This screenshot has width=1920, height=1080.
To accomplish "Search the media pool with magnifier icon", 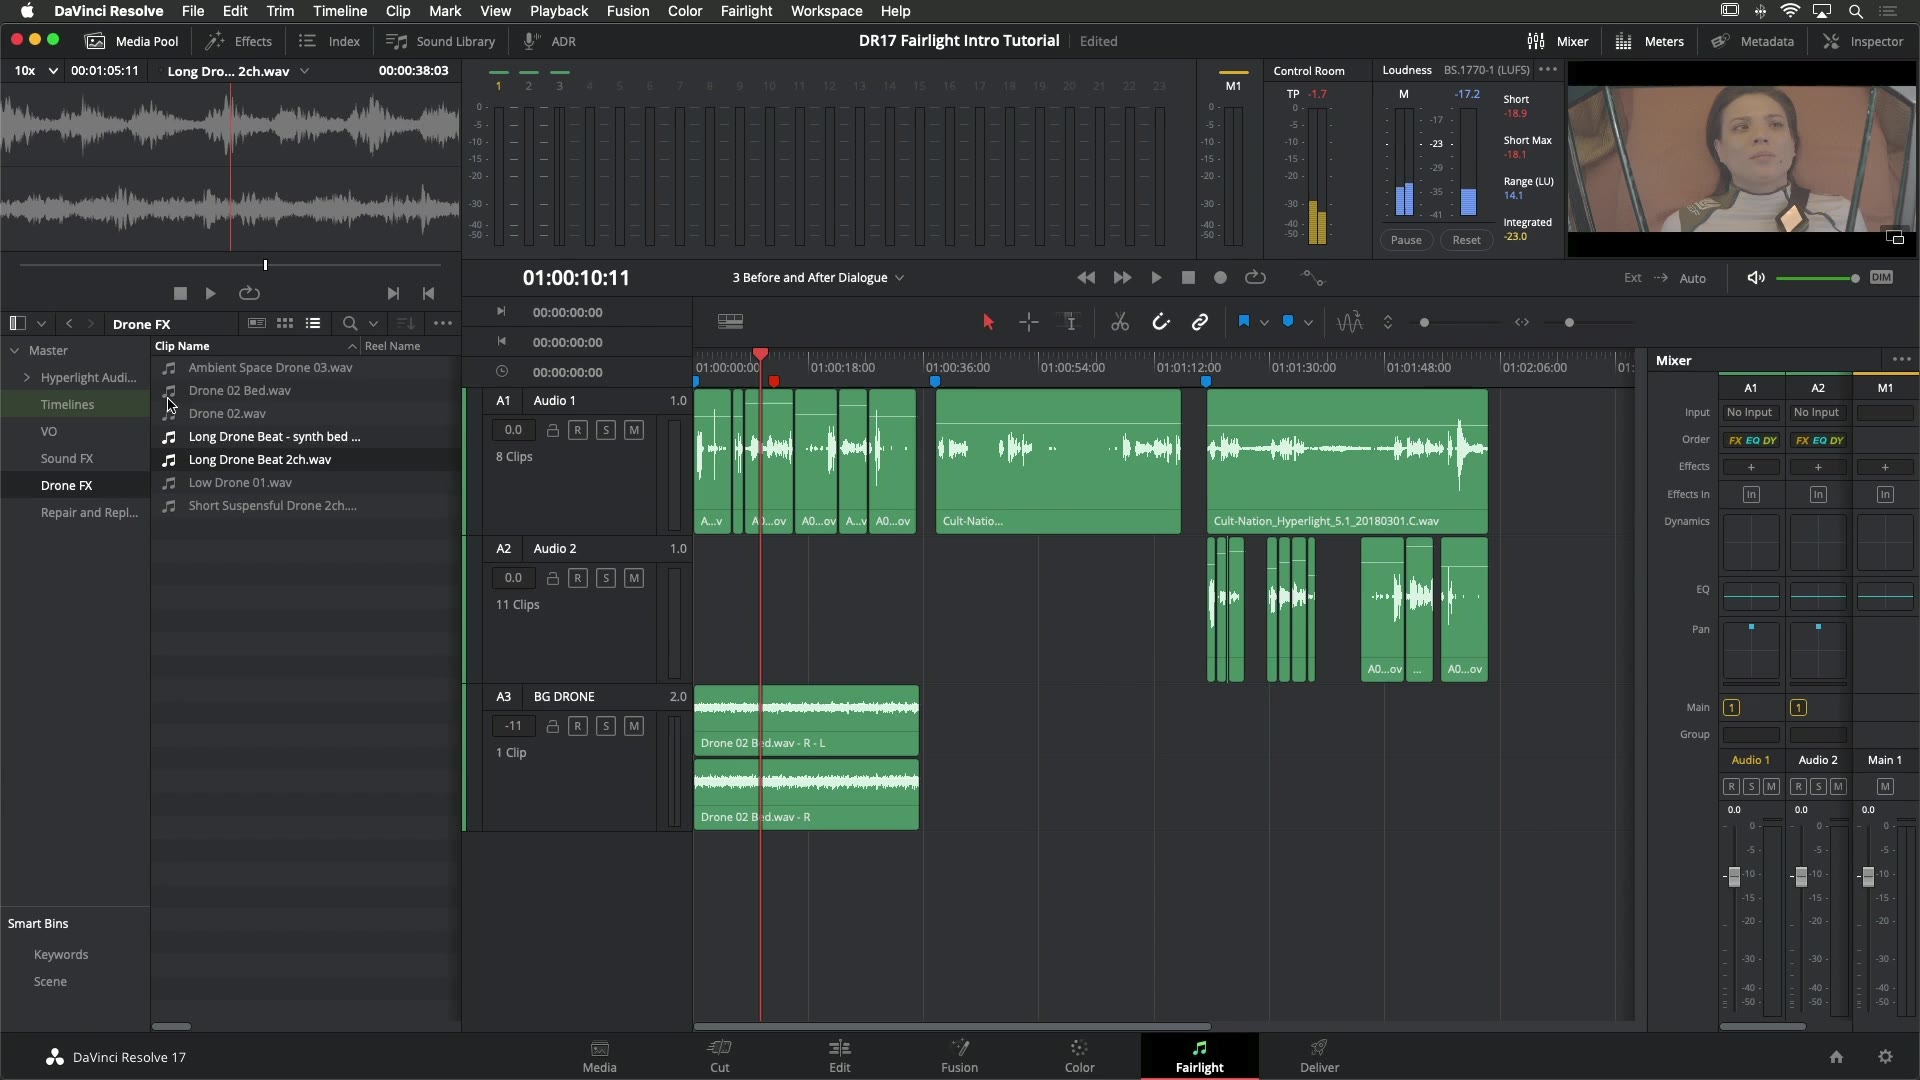I will point(350,324).
